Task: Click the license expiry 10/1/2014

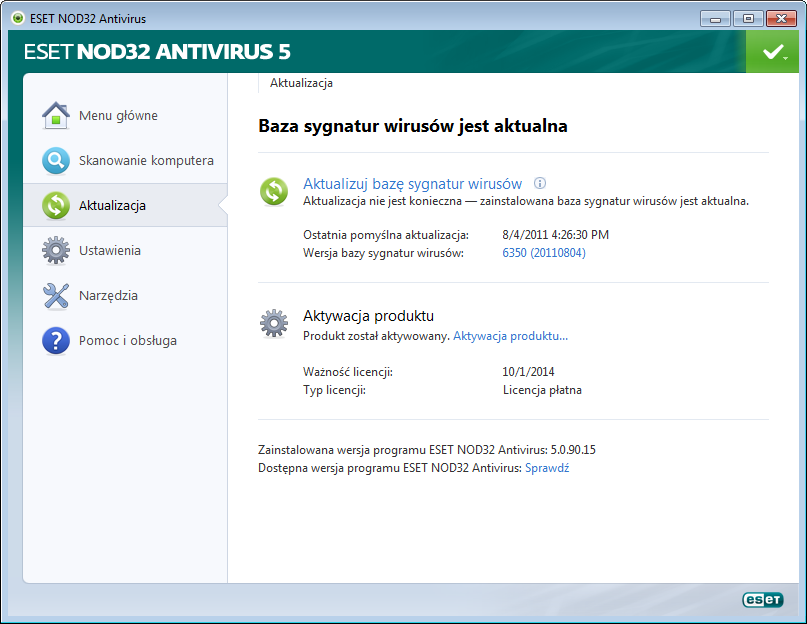Action: [x=528, y=372]
